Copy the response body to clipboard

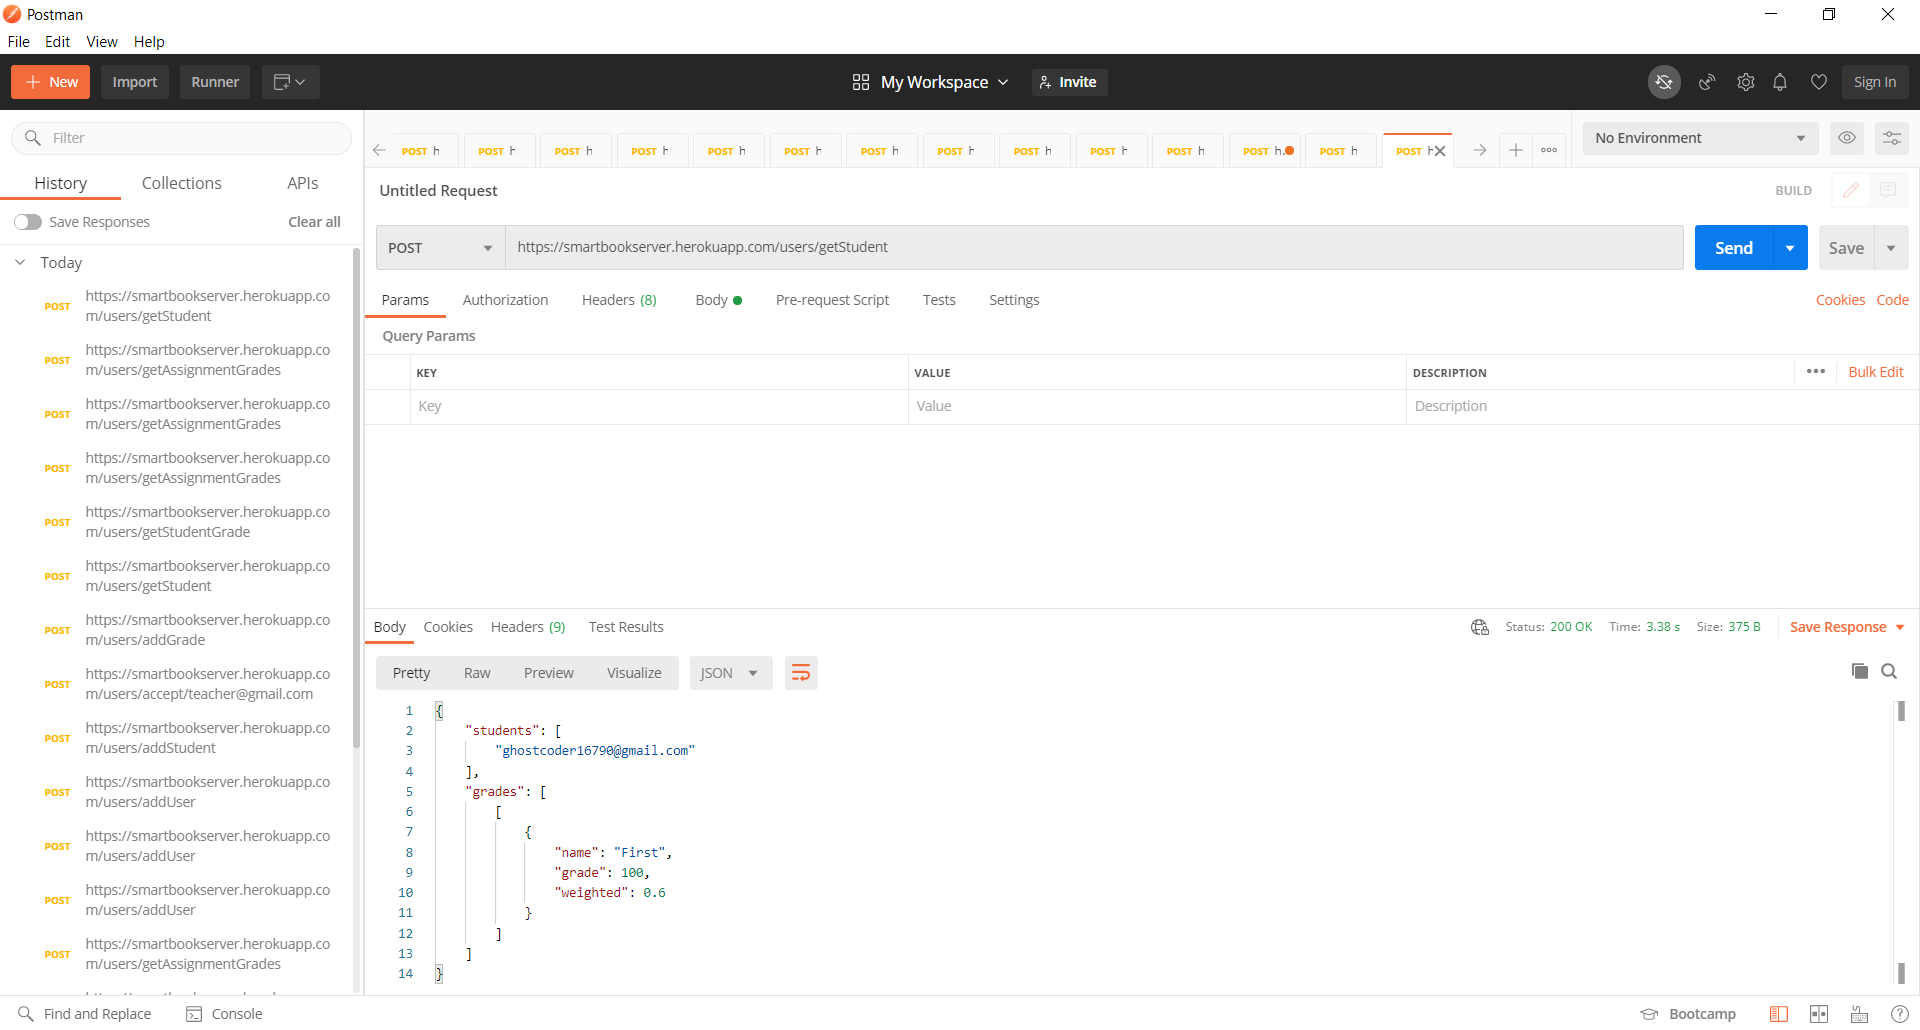coord(1860,671)
